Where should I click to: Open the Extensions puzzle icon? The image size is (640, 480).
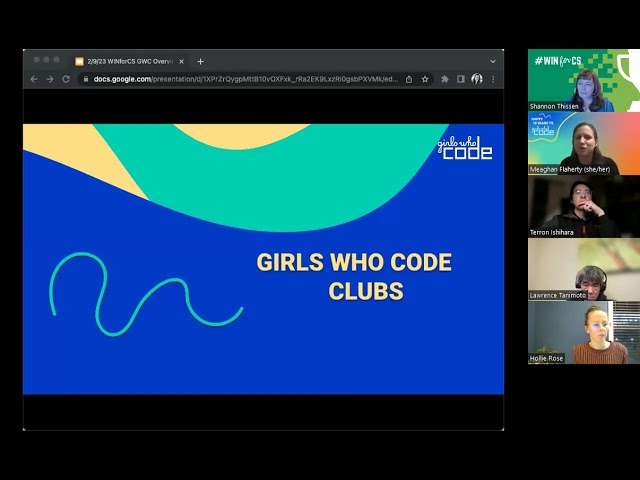444,79
